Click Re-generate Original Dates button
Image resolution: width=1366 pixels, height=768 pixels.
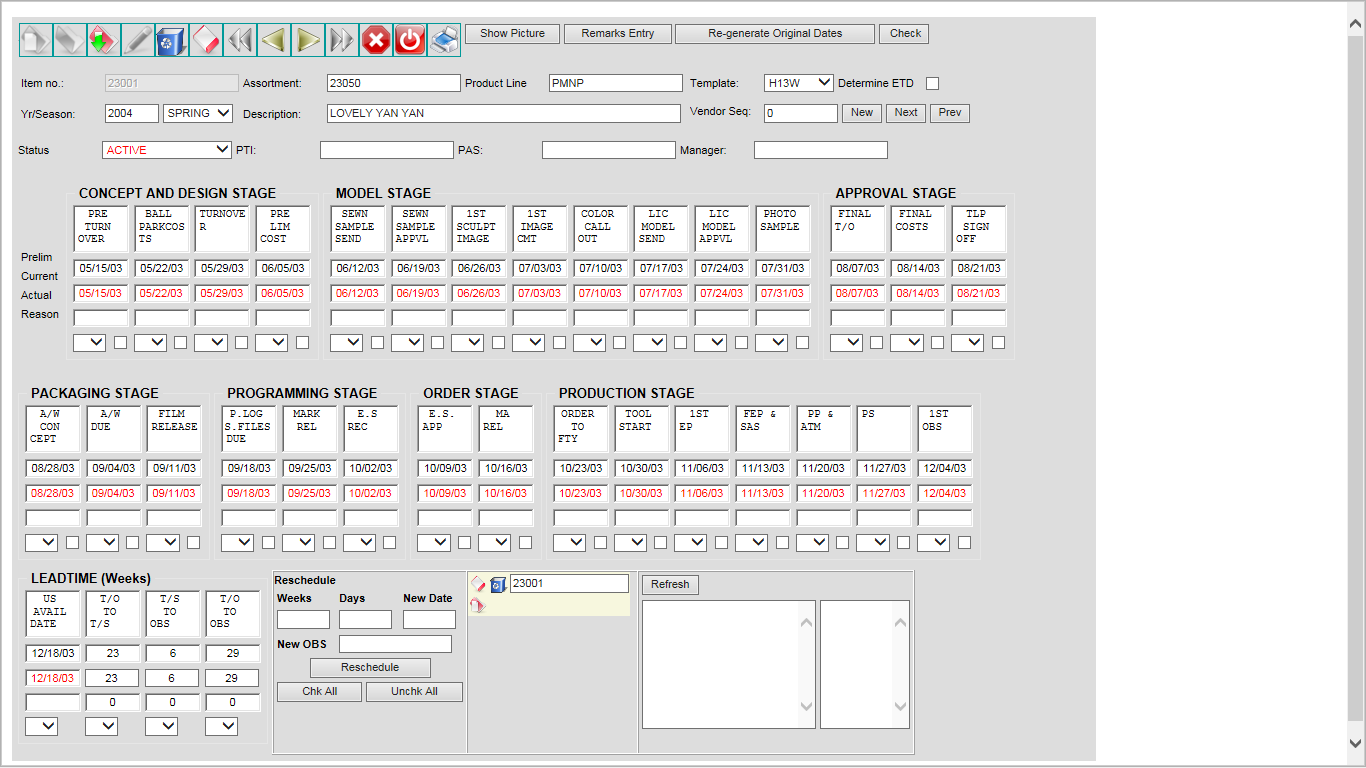pyautogui.click(x=775, y=34)
